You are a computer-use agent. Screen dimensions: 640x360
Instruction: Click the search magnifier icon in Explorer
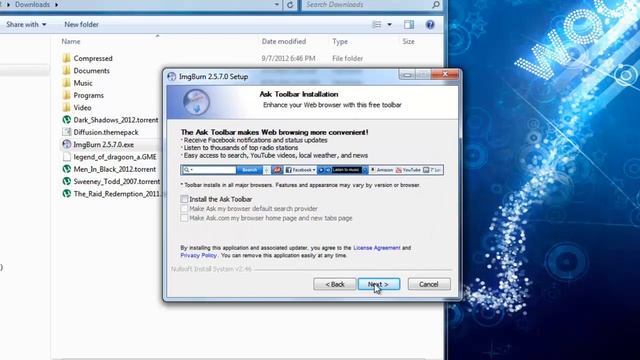(x=436, y=5)
